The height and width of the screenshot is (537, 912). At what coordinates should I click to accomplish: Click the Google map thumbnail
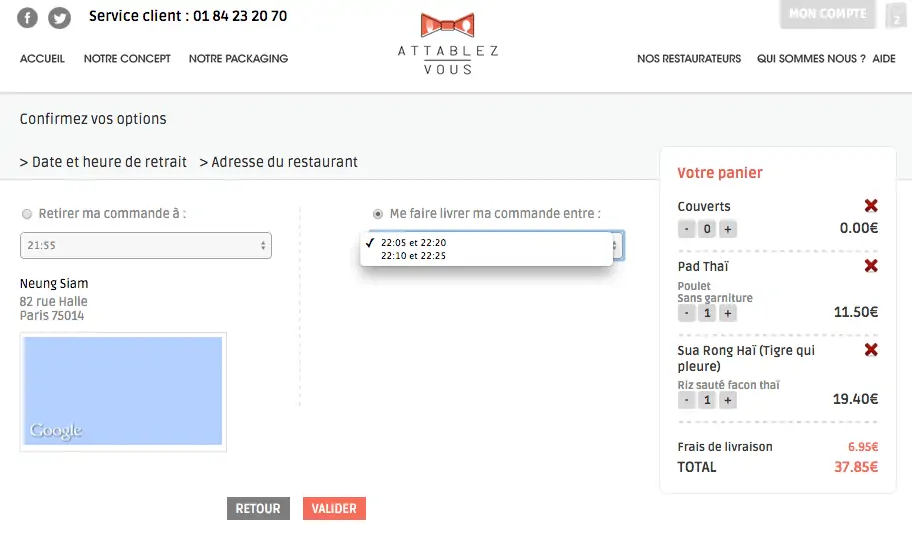coord(123,392)
